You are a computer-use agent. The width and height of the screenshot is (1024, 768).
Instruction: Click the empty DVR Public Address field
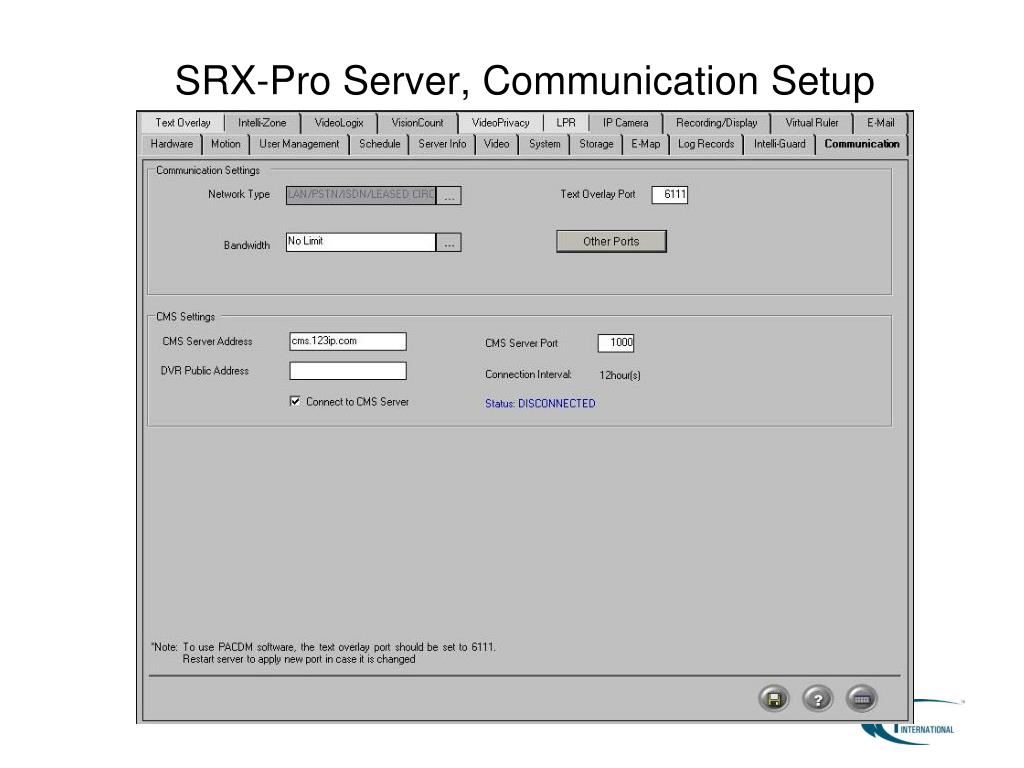[x=348, y=371]
